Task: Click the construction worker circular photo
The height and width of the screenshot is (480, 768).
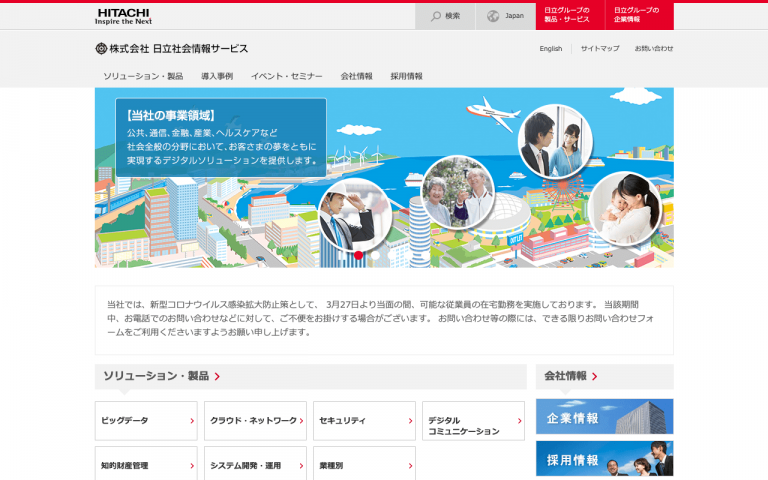Action: [355, 217]
